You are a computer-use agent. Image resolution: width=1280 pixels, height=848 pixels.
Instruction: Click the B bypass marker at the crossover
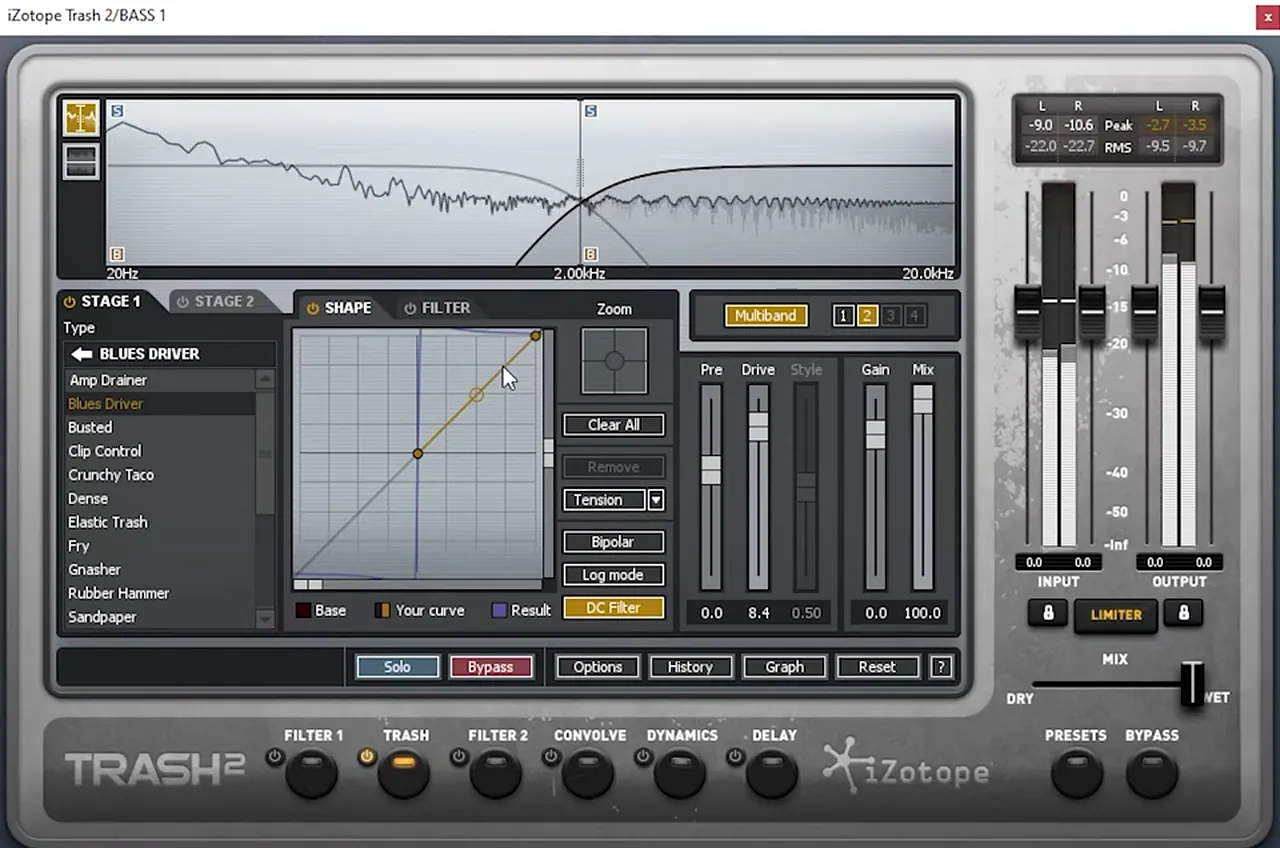590,255
